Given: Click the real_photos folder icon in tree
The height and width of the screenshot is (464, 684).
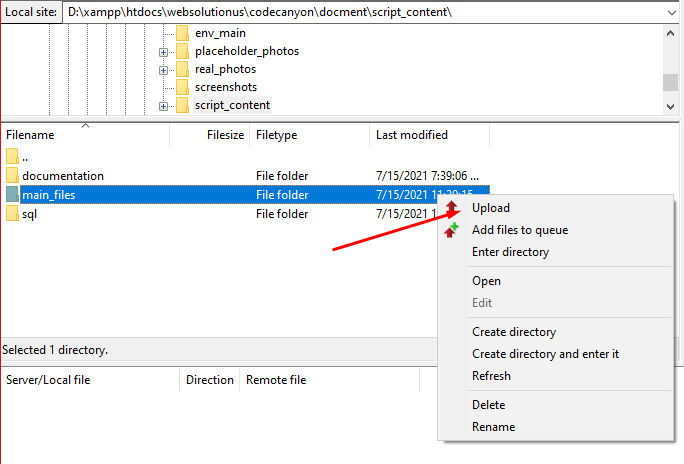Looking at the screenshot, I should coord(182,69).
